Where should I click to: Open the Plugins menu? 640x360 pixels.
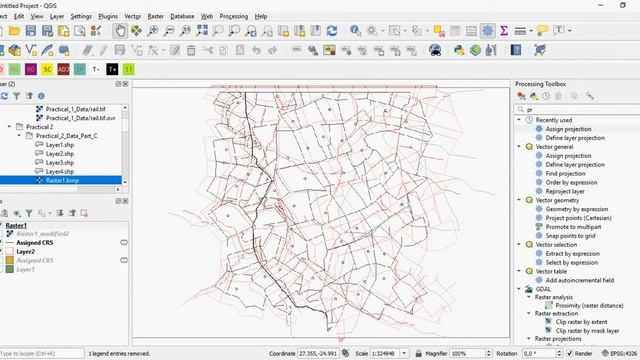point(108,16)
